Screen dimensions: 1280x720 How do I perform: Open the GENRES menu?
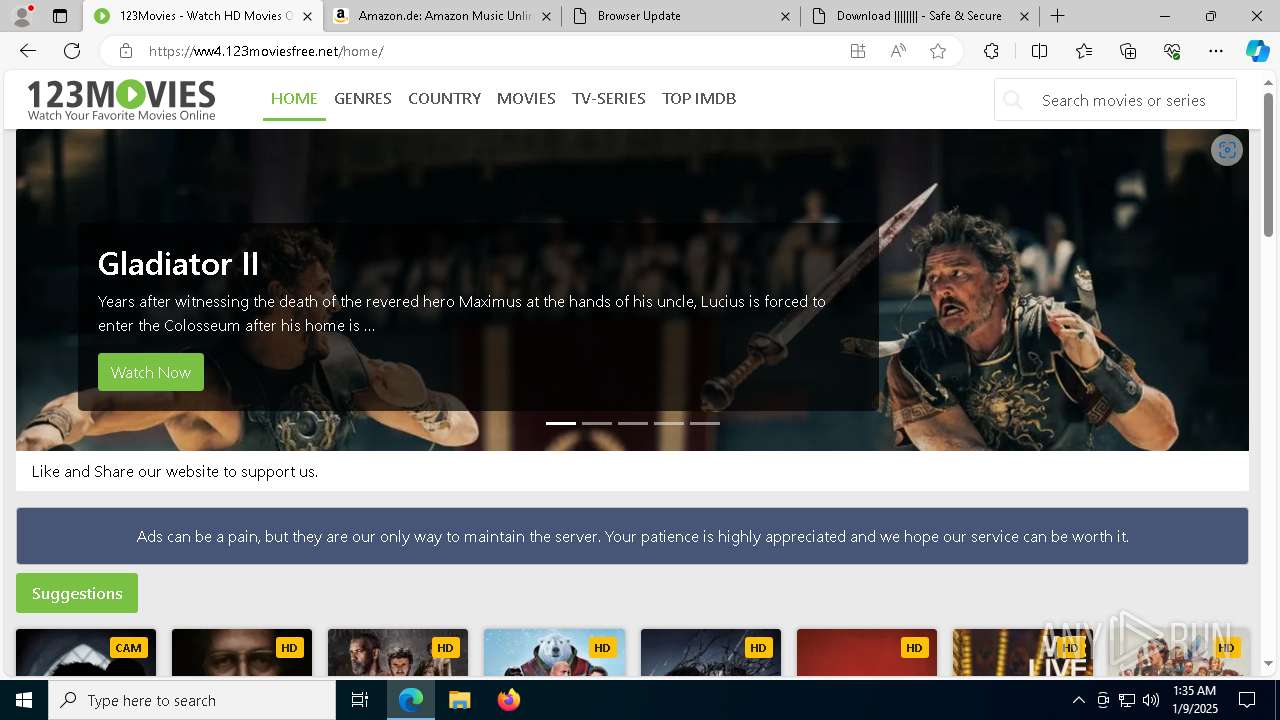point(363,98)
